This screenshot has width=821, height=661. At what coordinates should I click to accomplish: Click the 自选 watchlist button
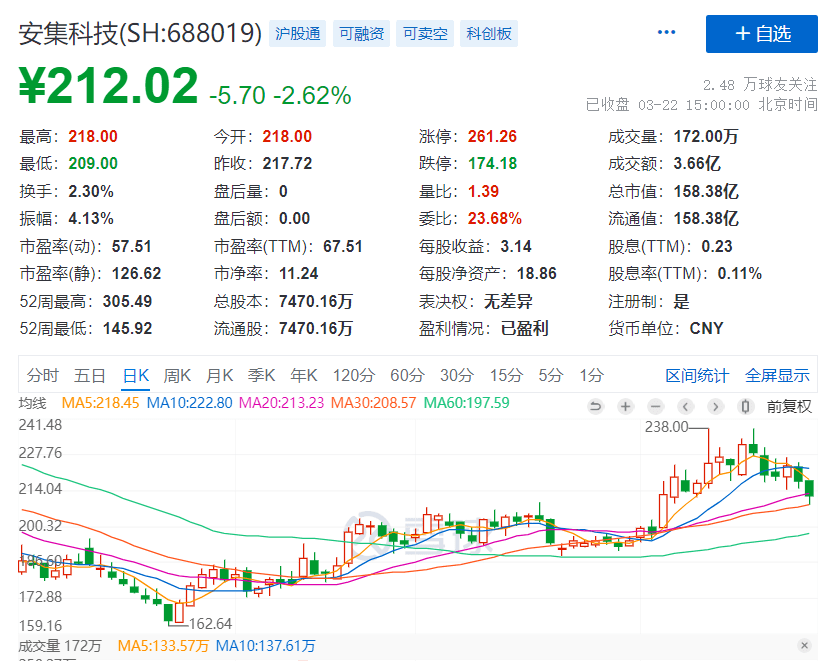[x=762, y=34]
